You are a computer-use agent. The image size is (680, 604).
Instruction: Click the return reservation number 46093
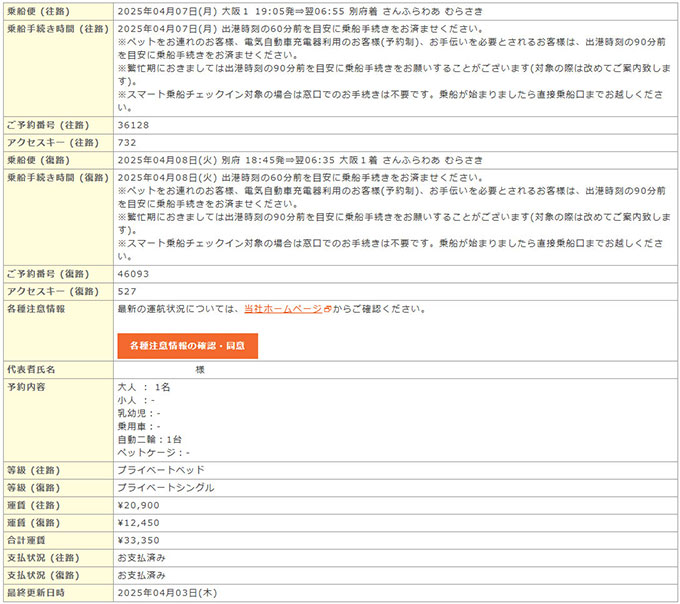point(133,273)
